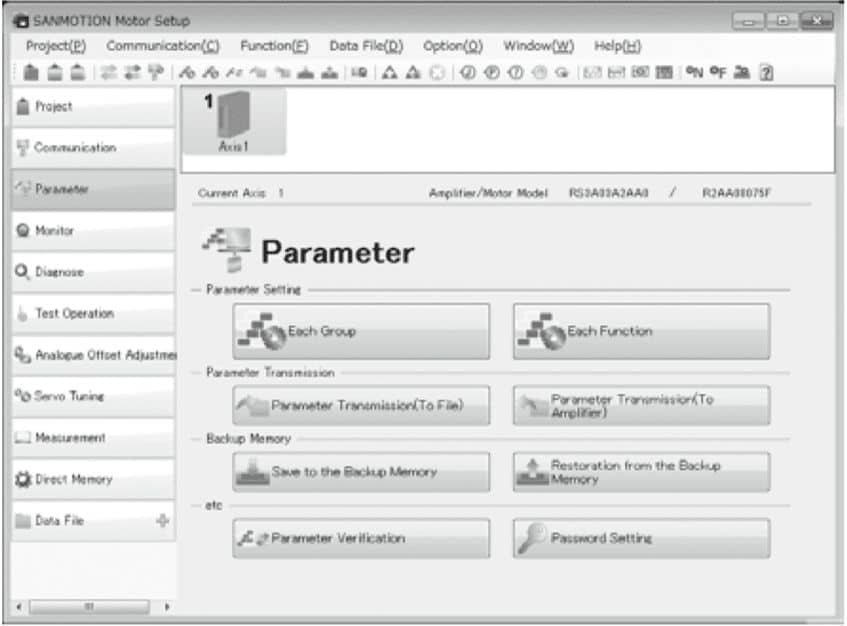Click Save to the Backup Memory

(x=361, y=472)
